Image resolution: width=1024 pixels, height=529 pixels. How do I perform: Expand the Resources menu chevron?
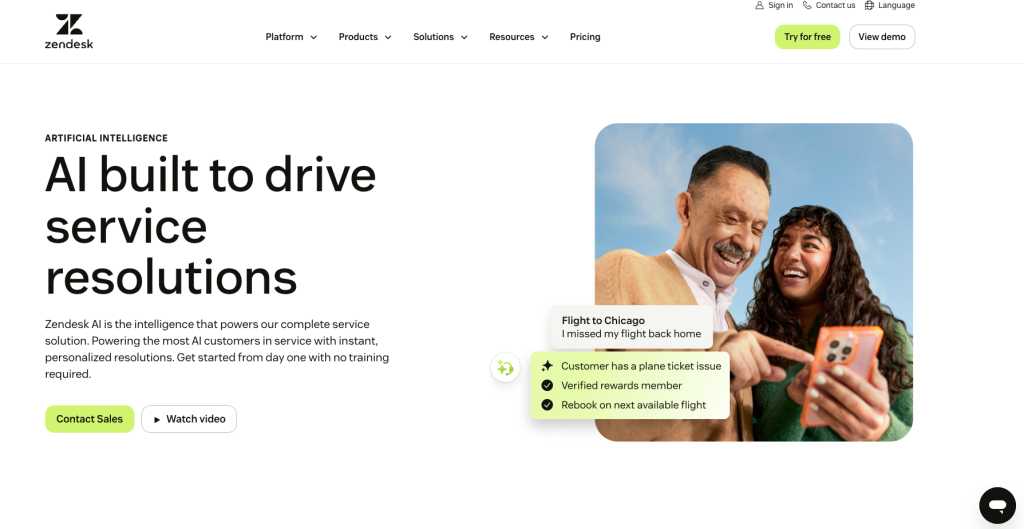click(x=545, y=37)
